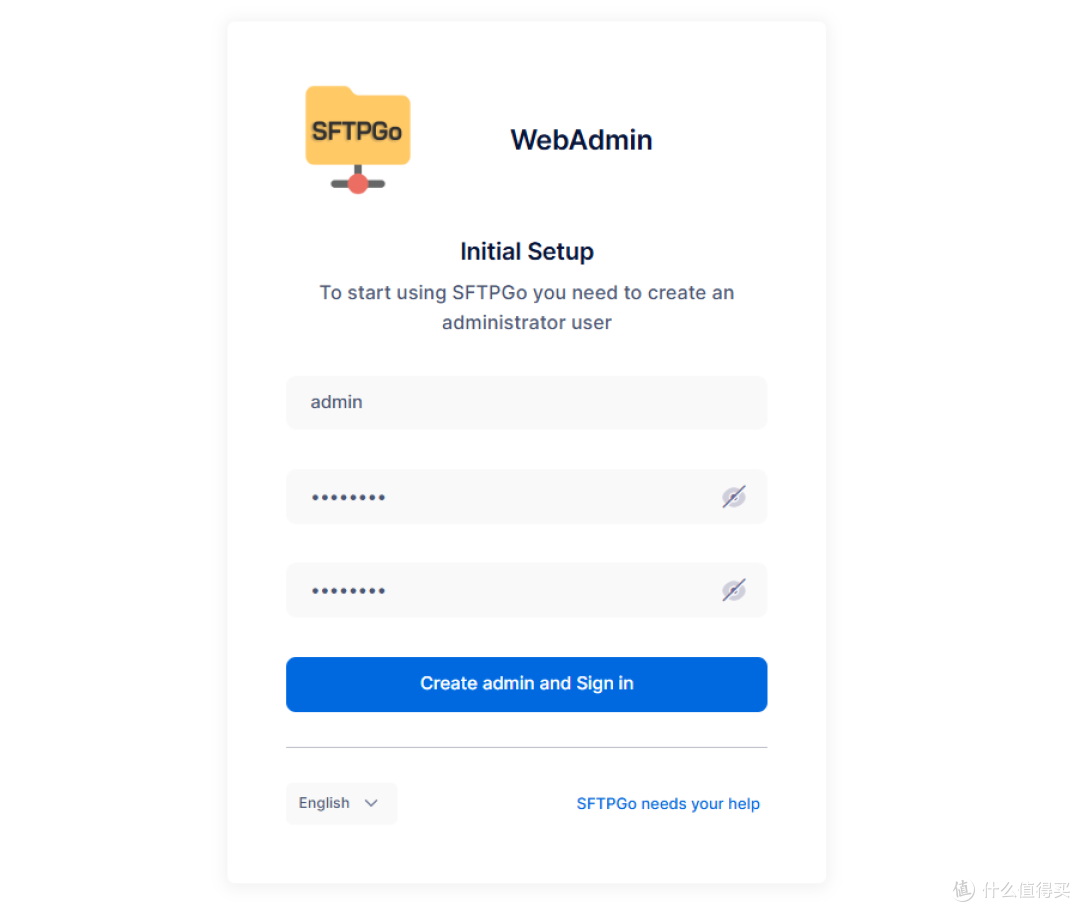Show password using first crossed-eye icon

[734, 497]
